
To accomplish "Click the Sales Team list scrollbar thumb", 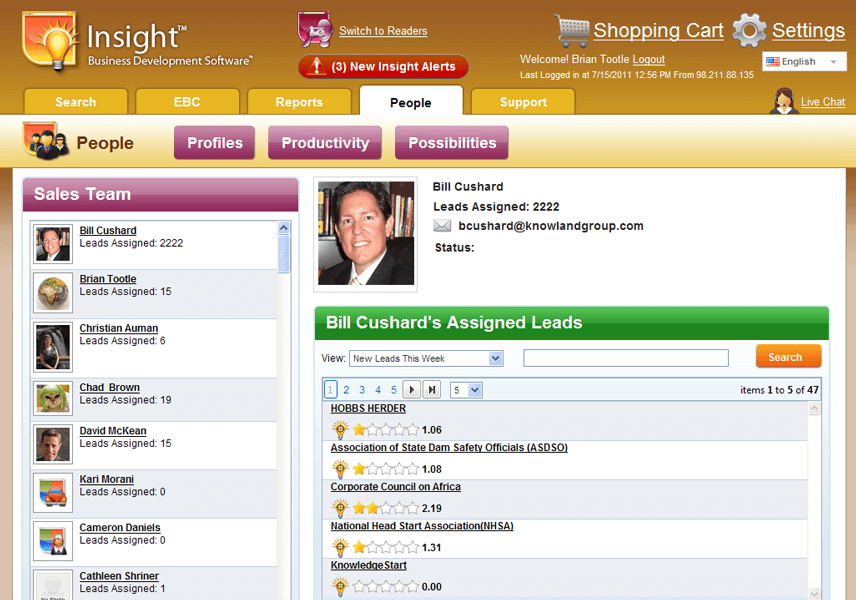I will coord(284,254).
